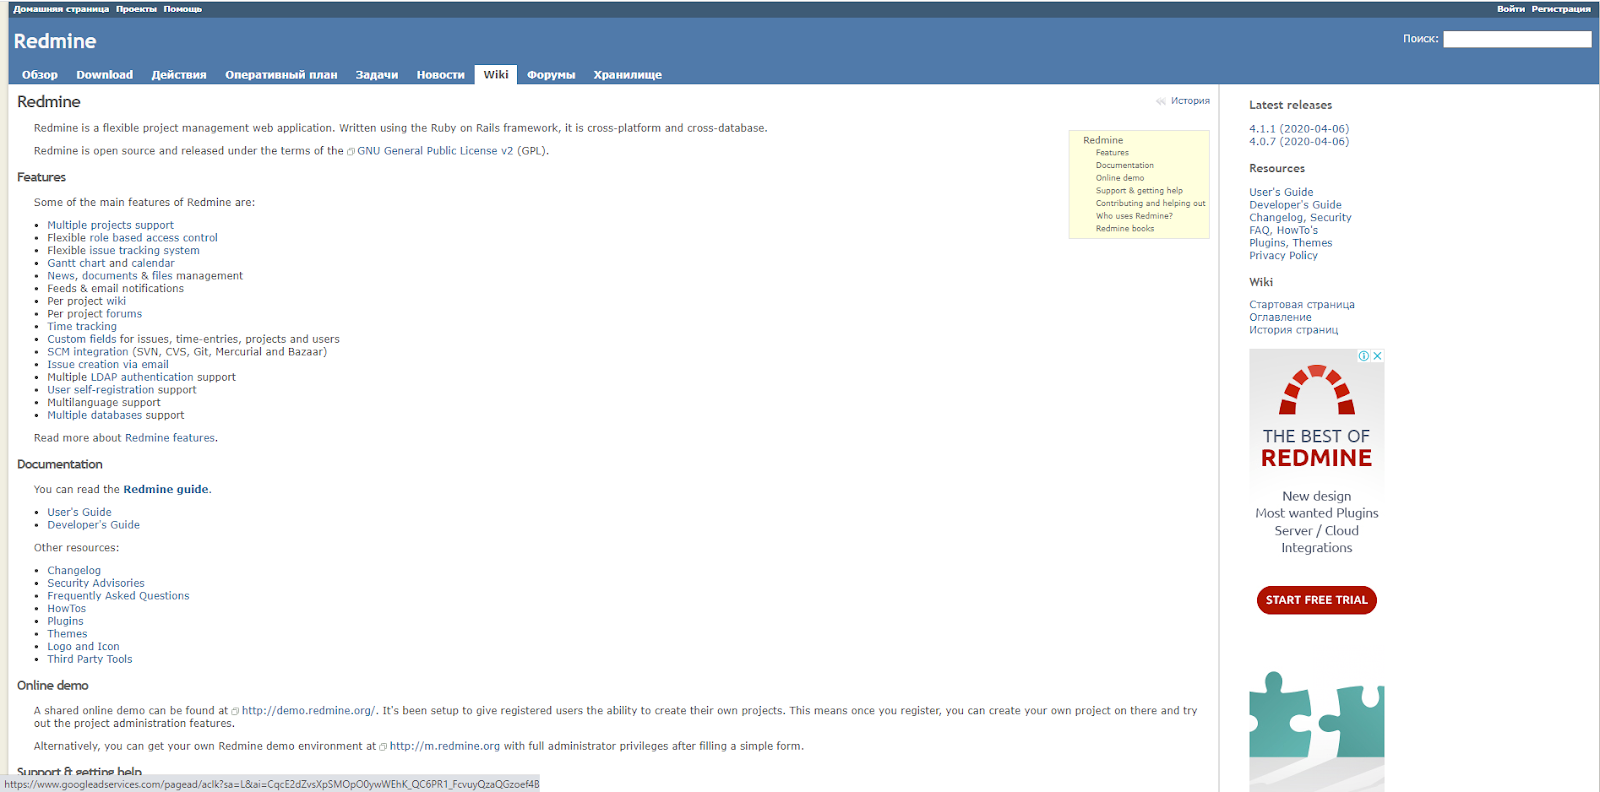Click the Поиск label link

[1420, 39]
